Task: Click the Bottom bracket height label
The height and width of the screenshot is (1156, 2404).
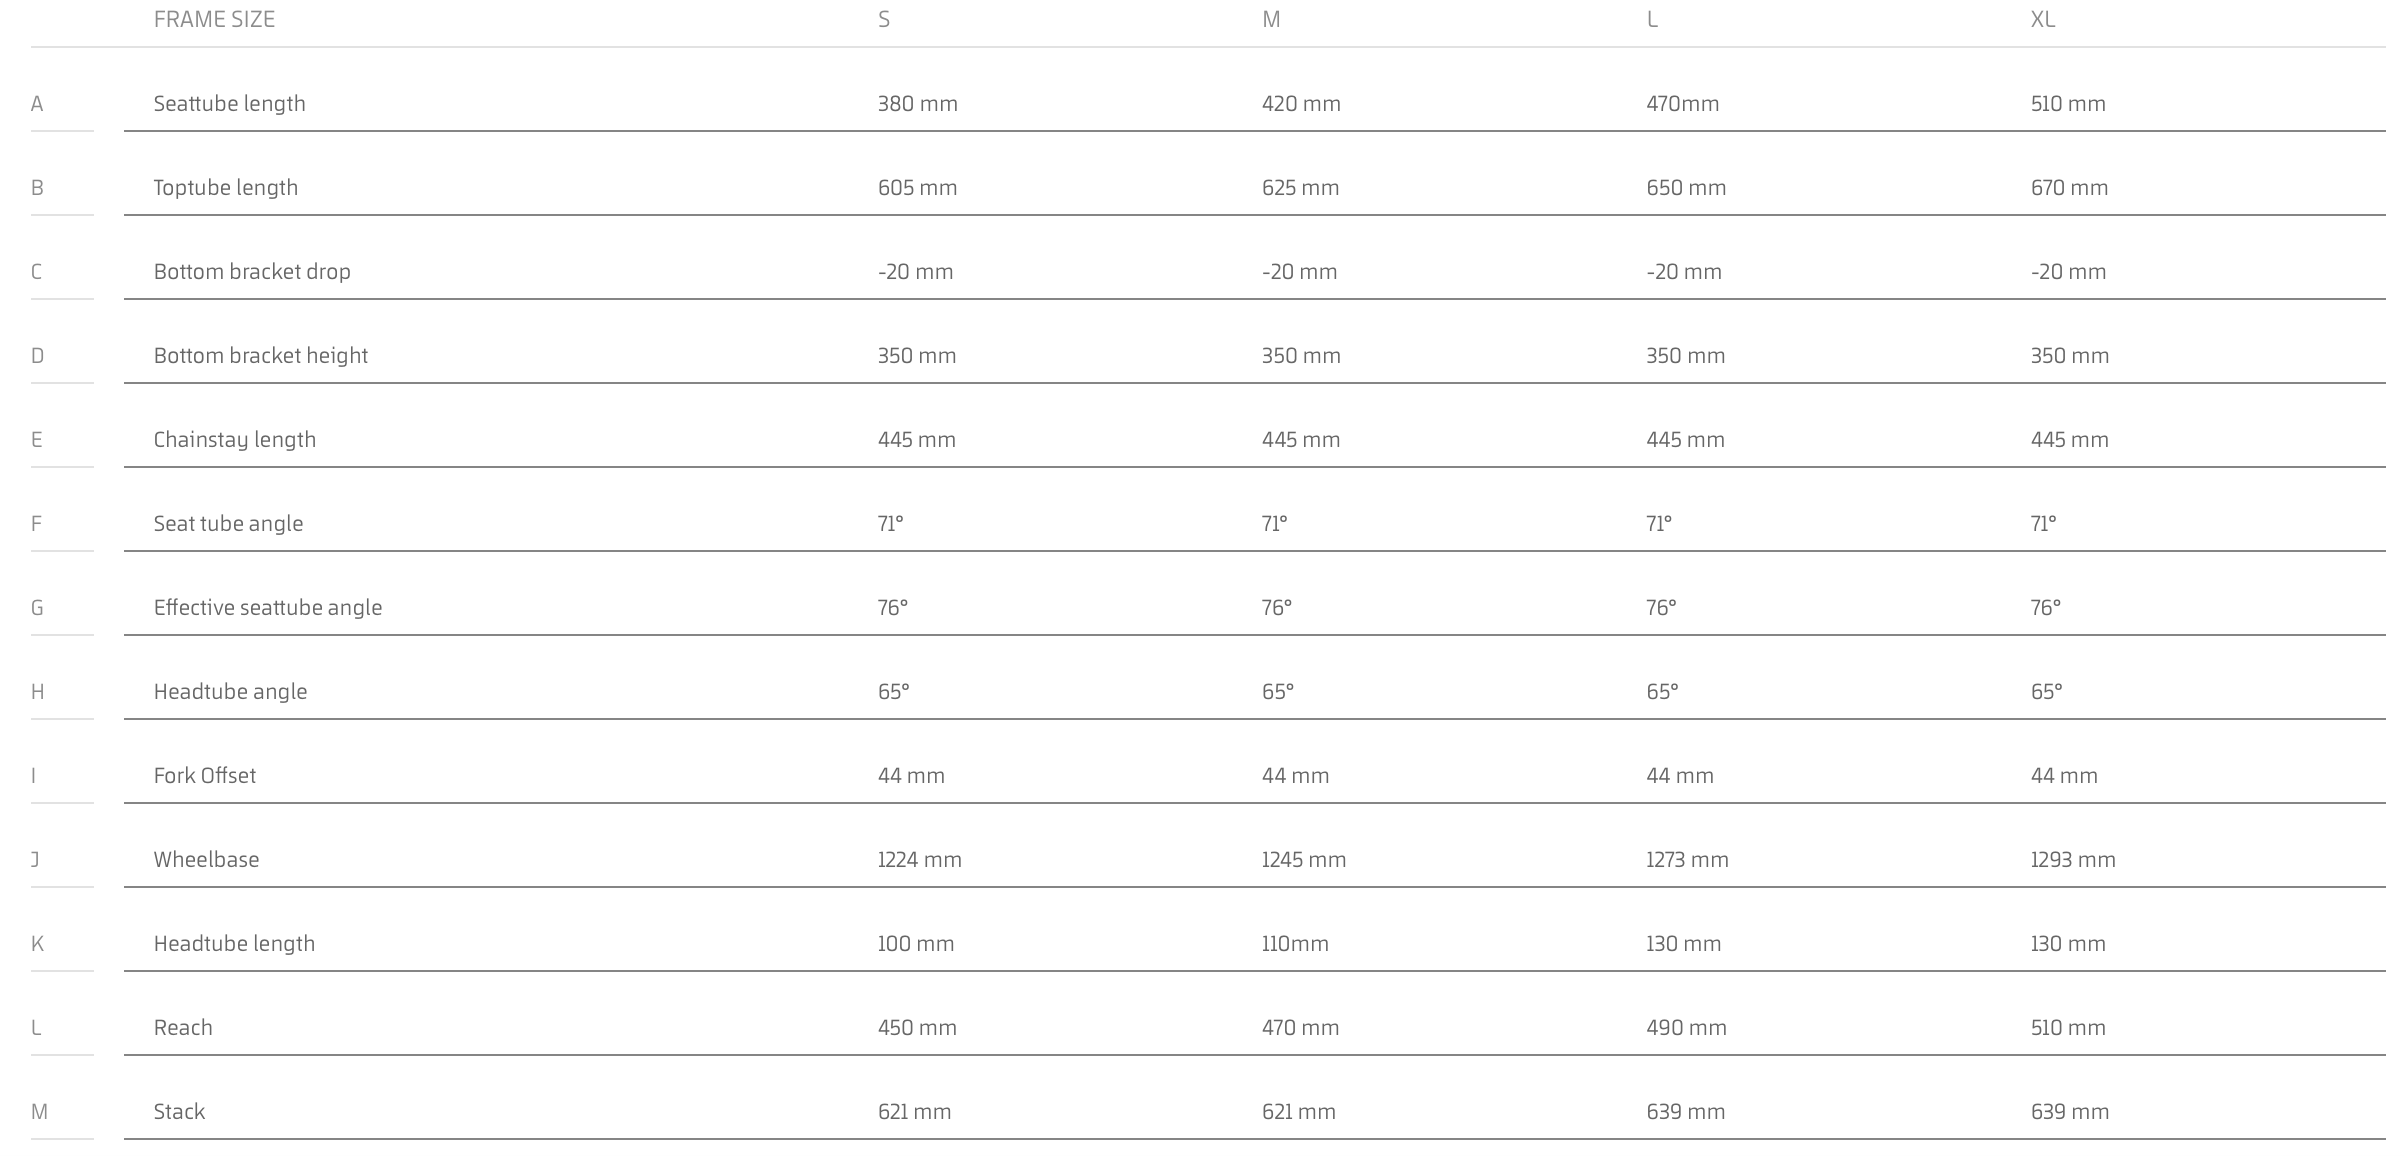Action: [x=260, y=356]
